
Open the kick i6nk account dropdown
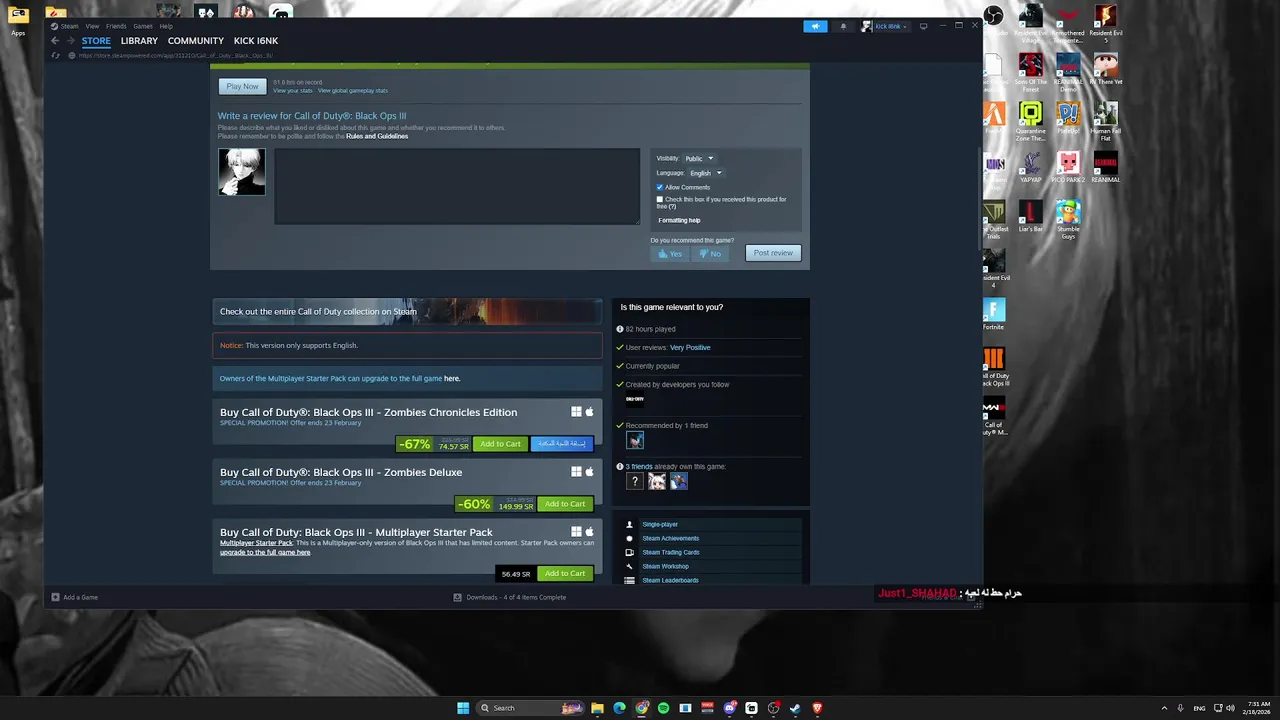point(885,26)
